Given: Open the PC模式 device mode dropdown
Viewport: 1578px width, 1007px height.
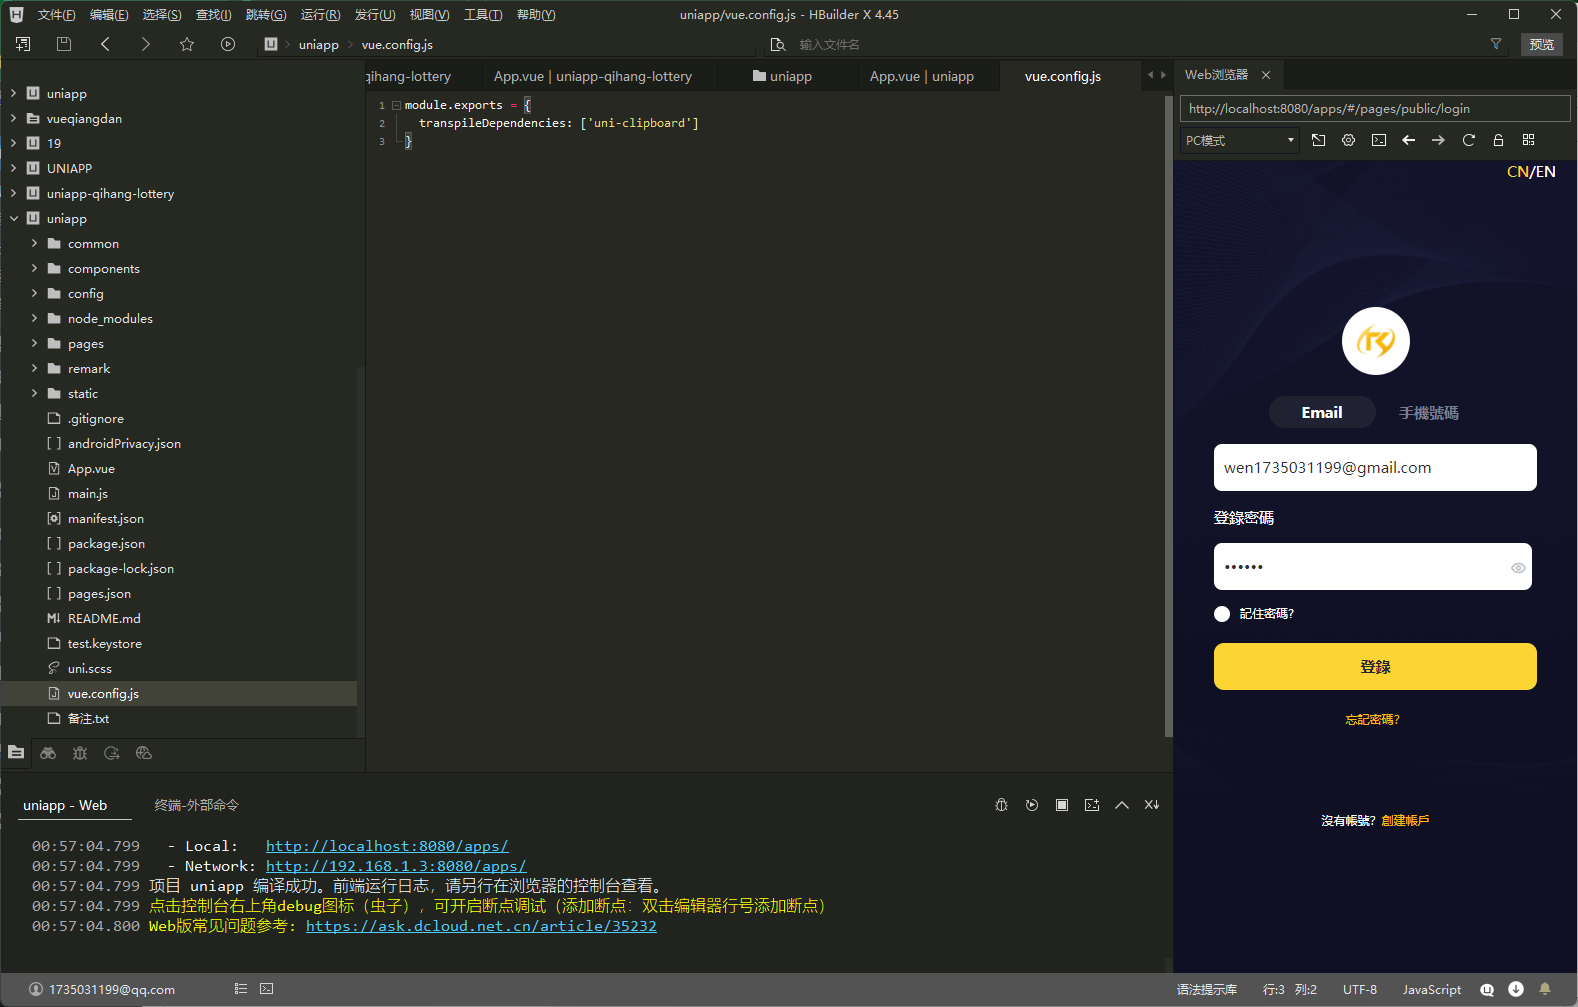Looking at the screenshot, I should tap(1239, 140).
